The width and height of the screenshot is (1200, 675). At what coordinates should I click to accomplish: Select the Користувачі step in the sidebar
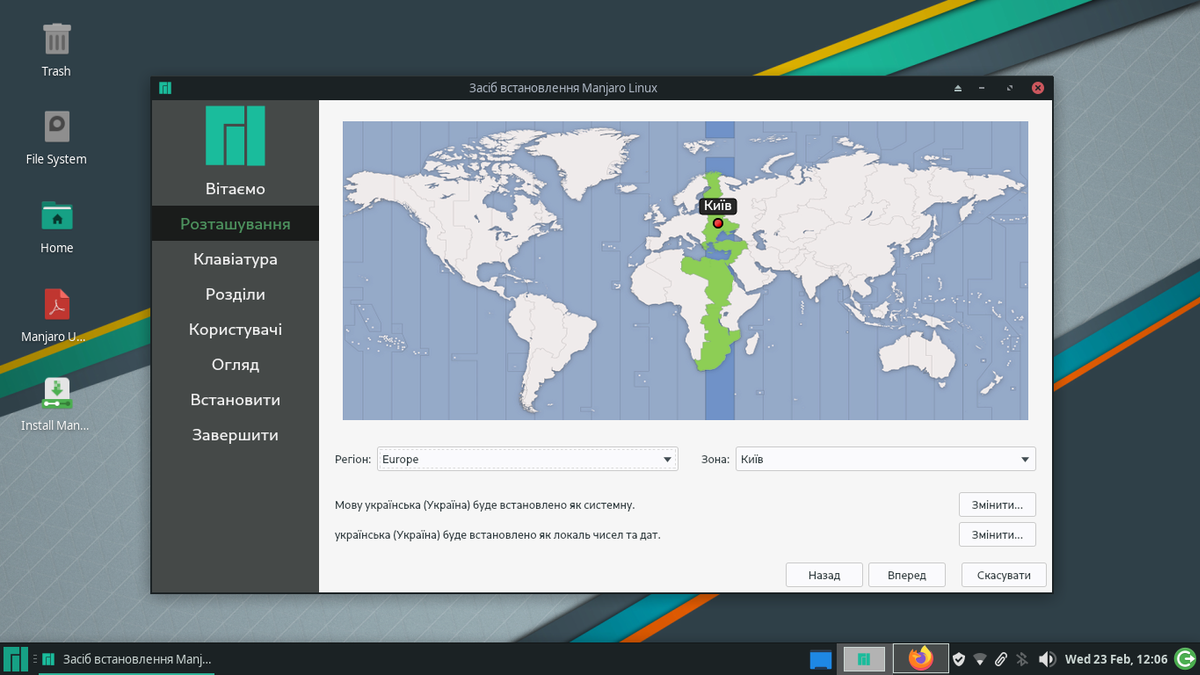(x=235, y=329)
